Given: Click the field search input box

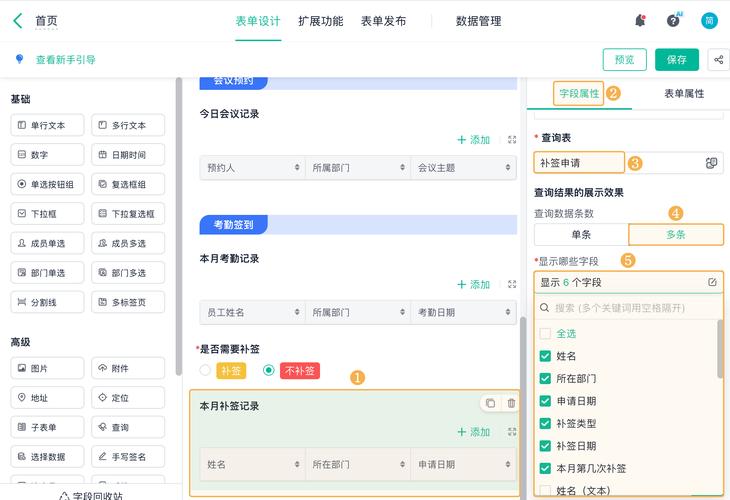Looking at the screenshot, I should click(627, 308).
